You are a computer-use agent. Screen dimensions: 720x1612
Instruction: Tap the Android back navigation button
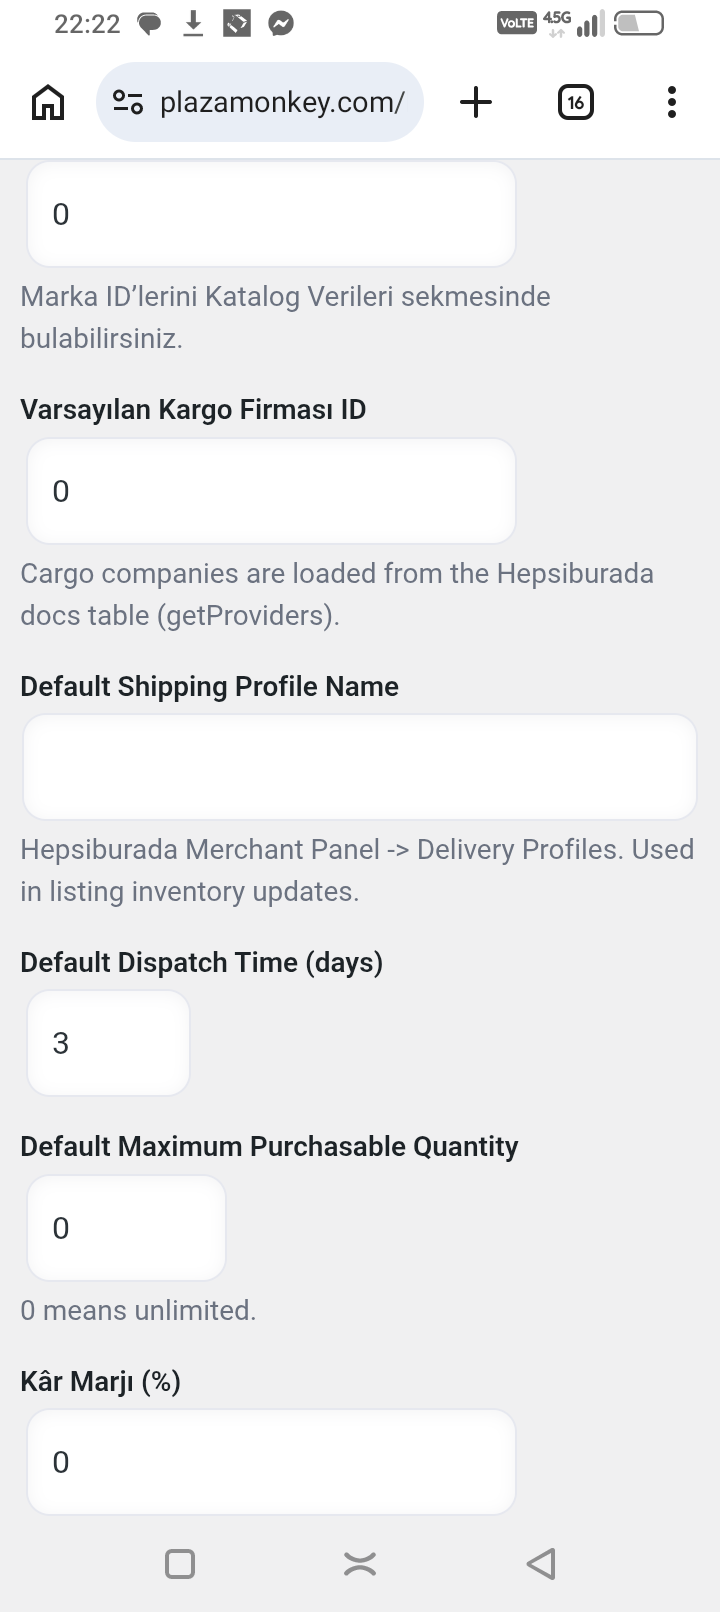click(541, 1564)
